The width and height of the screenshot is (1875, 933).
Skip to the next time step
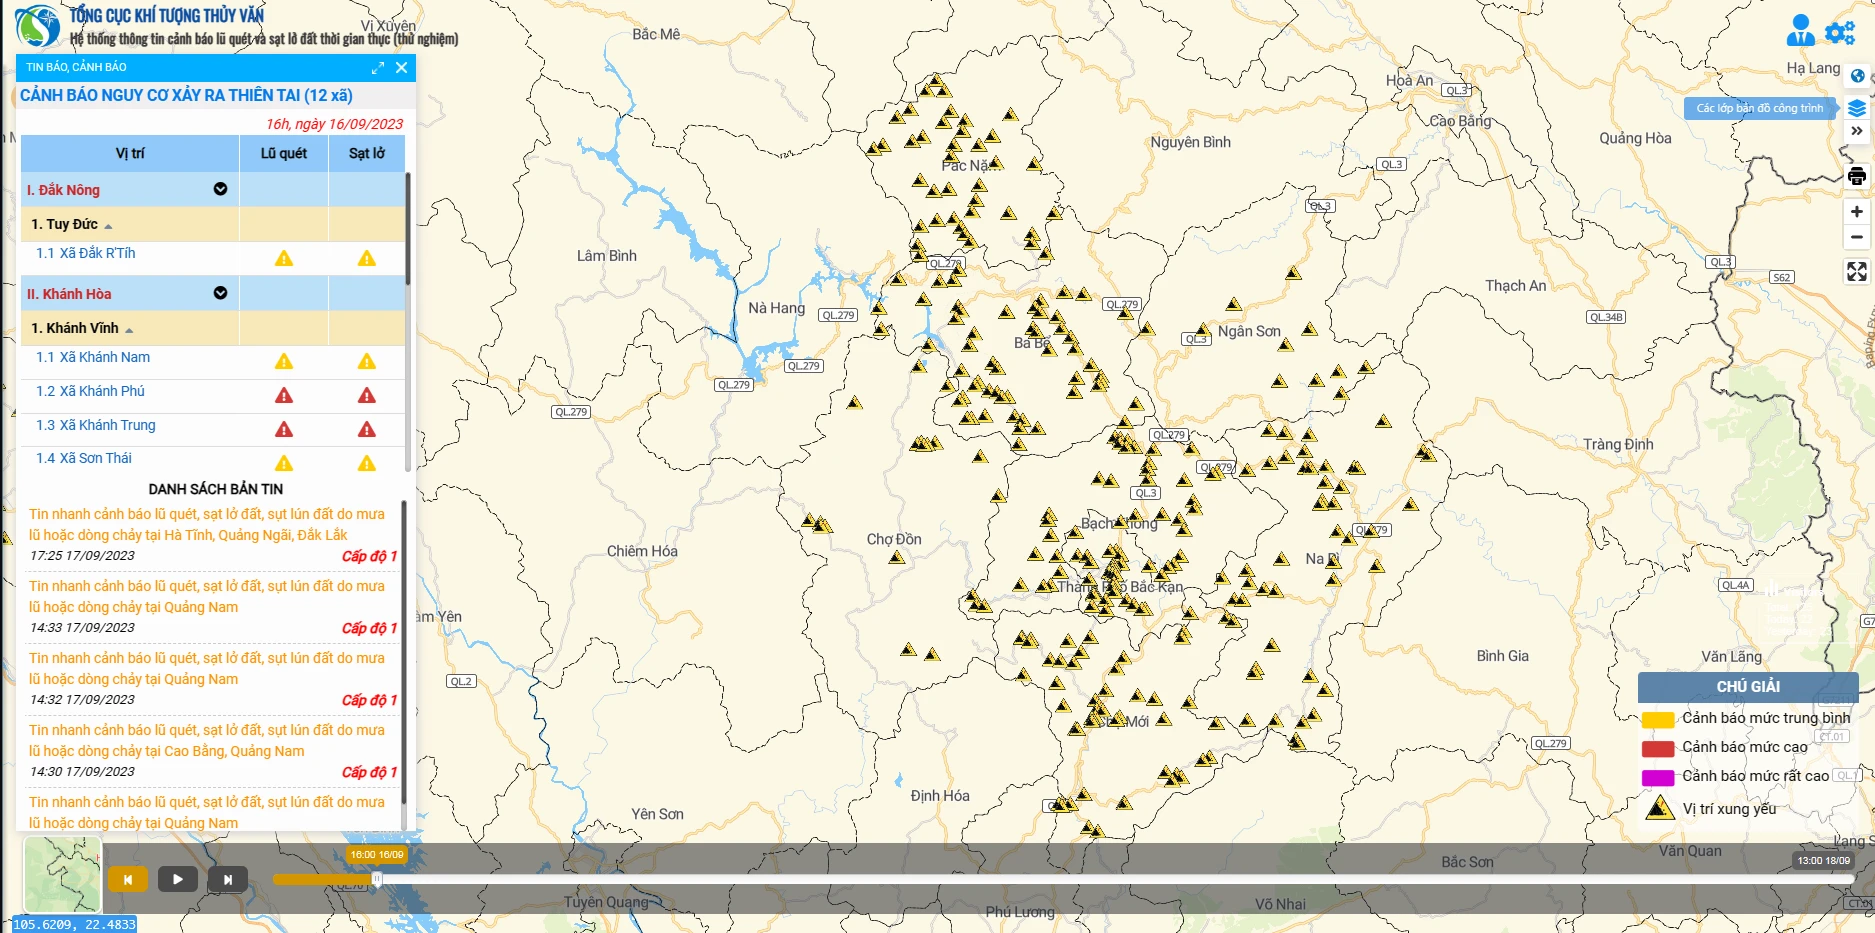228,880
